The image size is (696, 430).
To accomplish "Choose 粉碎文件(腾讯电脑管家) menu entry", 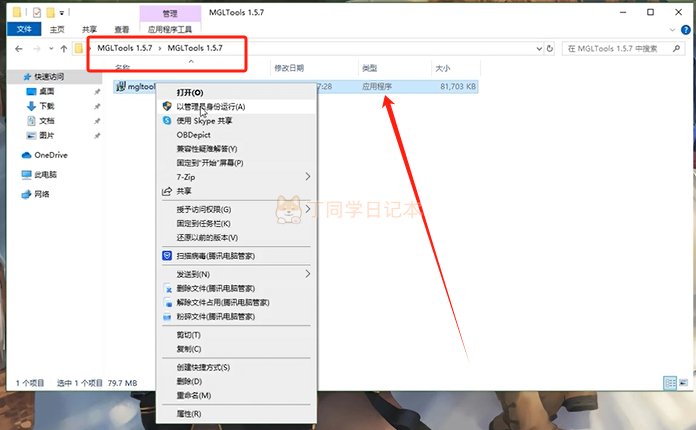I will click(237, 316).
